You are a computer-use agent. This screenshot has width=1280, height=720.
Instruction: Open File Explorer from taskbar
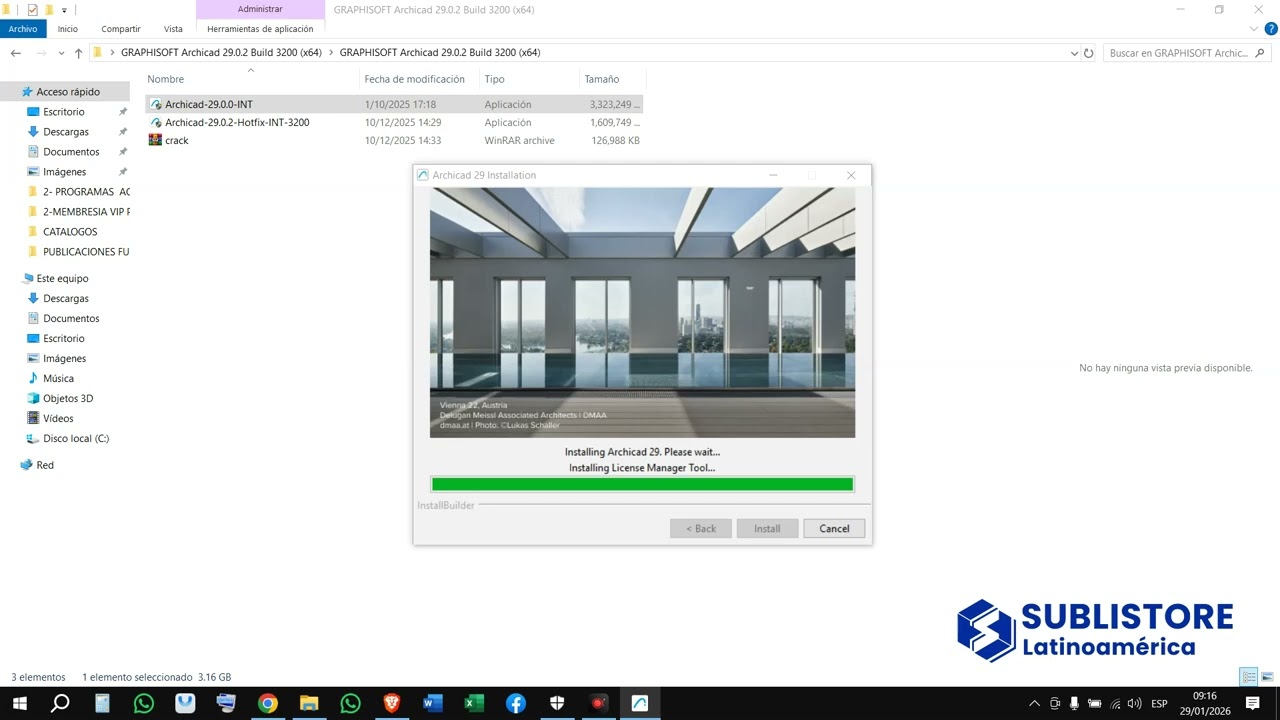click(x=309, y=703)
